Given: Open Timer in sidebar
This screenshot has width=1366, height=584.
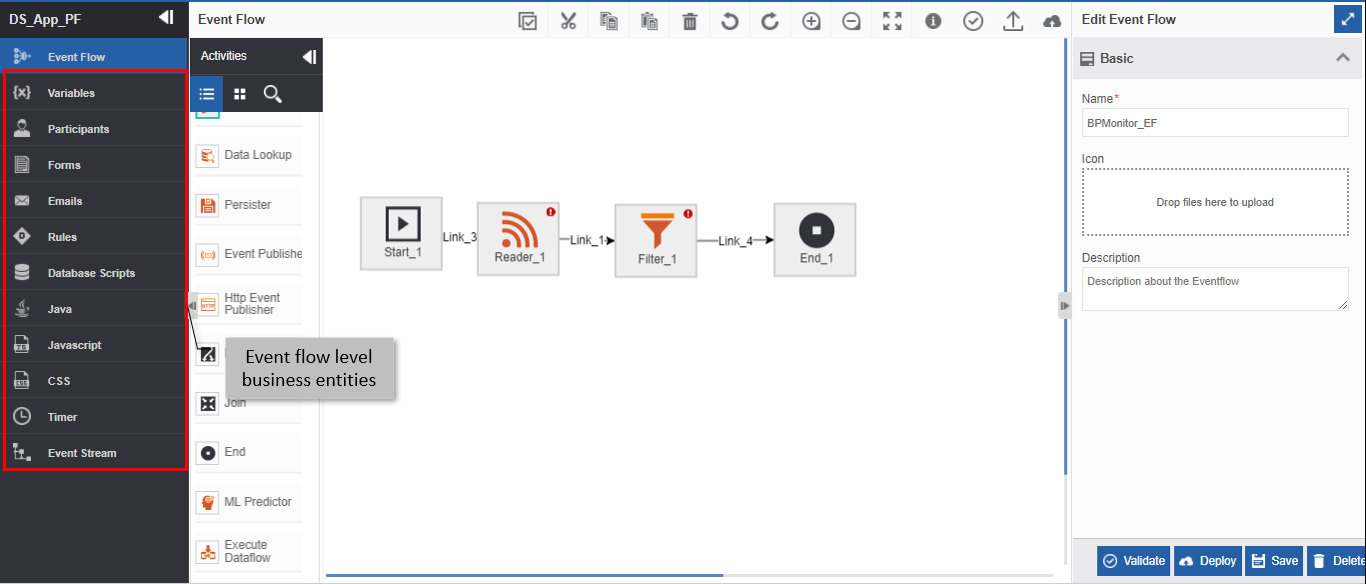Looking at the screenshot, I should point(95,417).
